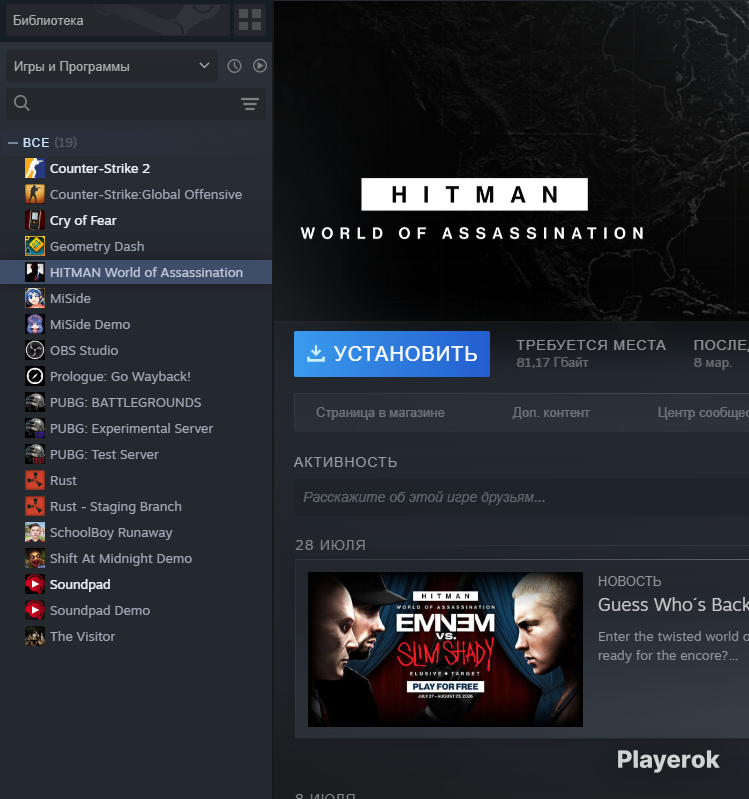
Task: Select Prologue: Go Wayback! name
Action: 120,376
